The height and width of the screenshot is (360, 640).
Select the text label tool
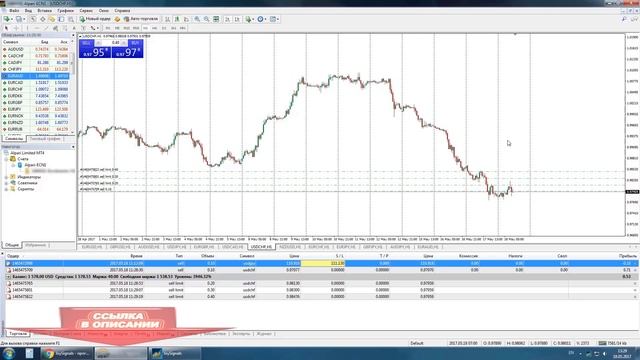[83, 28]
